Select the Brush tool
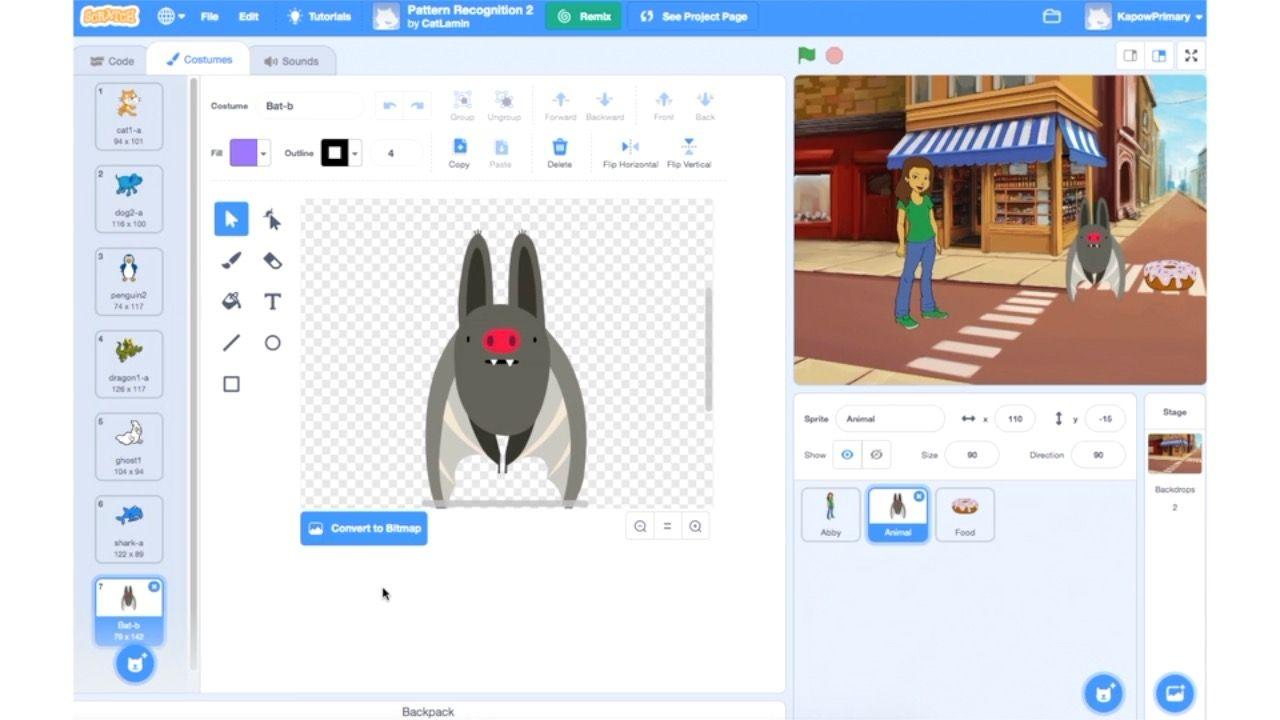The image size is (1280, 720). [x=231, y=261]
